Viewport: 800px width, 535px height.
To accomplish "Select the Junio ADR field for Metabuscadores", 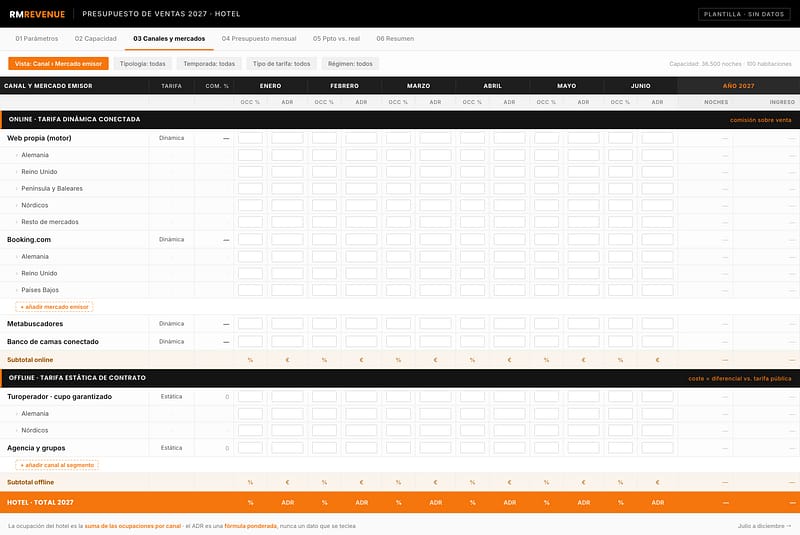I will (x=658, y=324).
